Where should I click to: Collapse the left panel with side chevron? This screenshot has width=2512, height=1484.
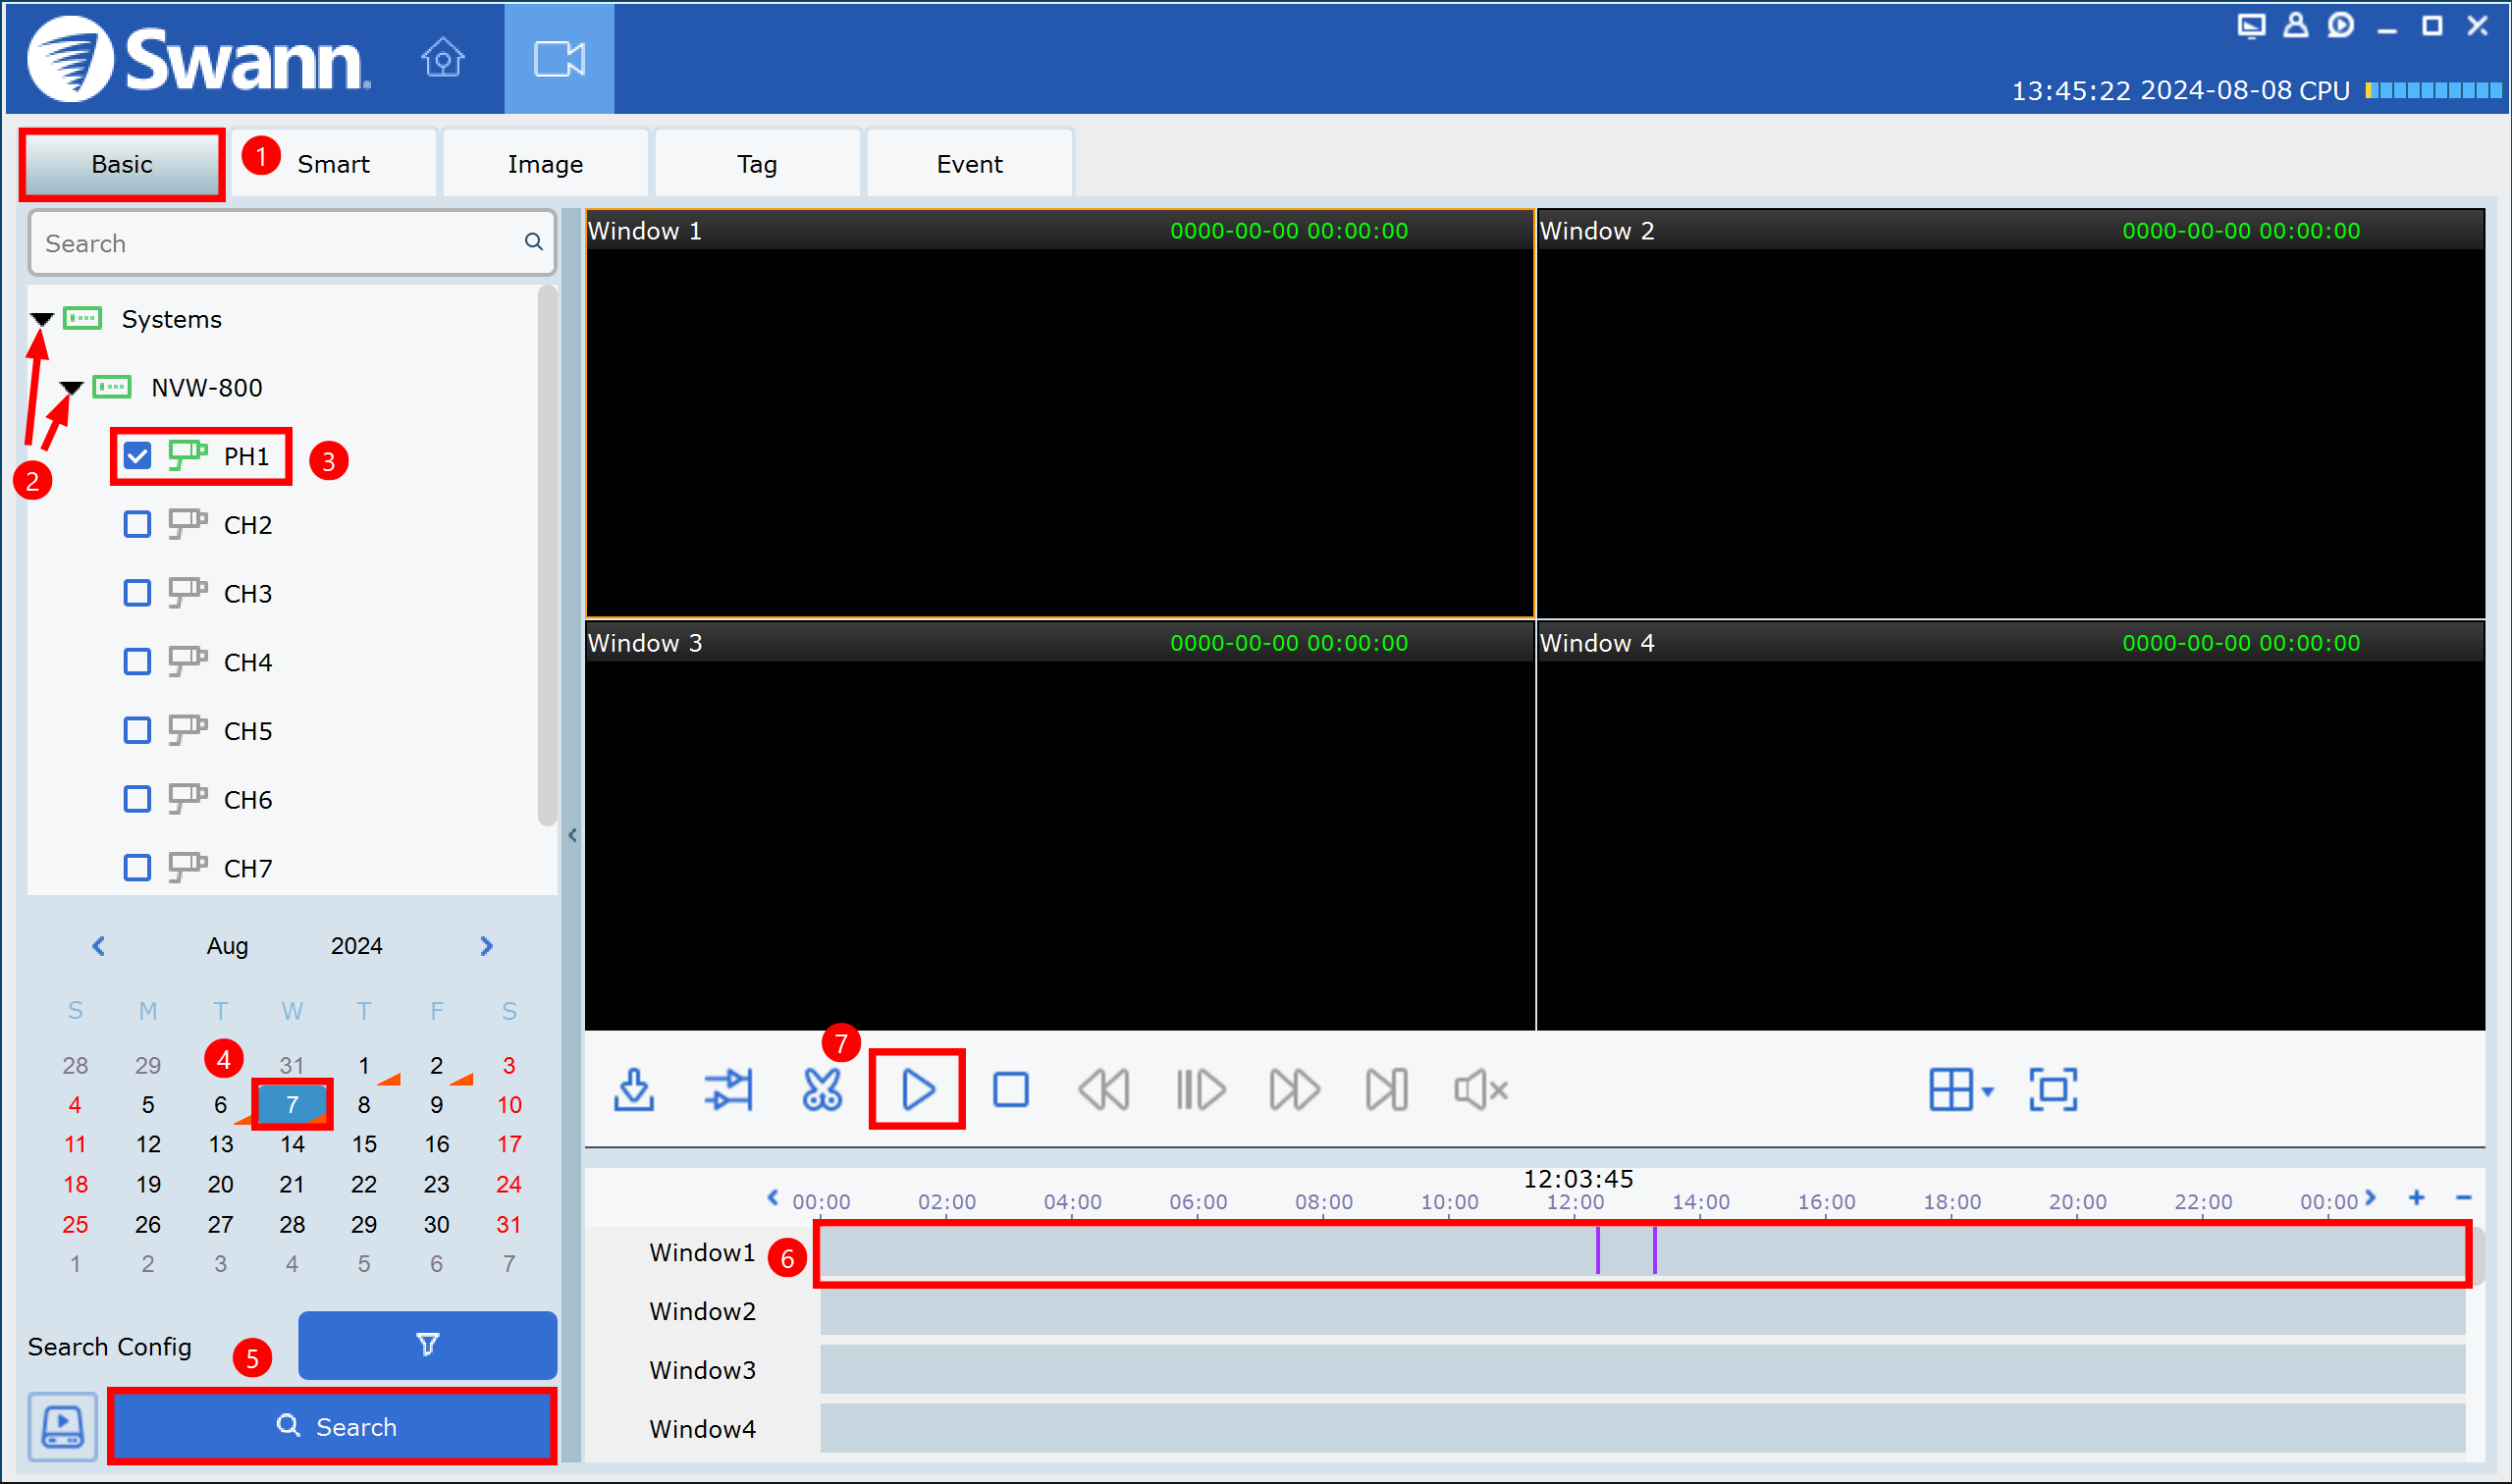pyautogui.click(x=572, y=835)
